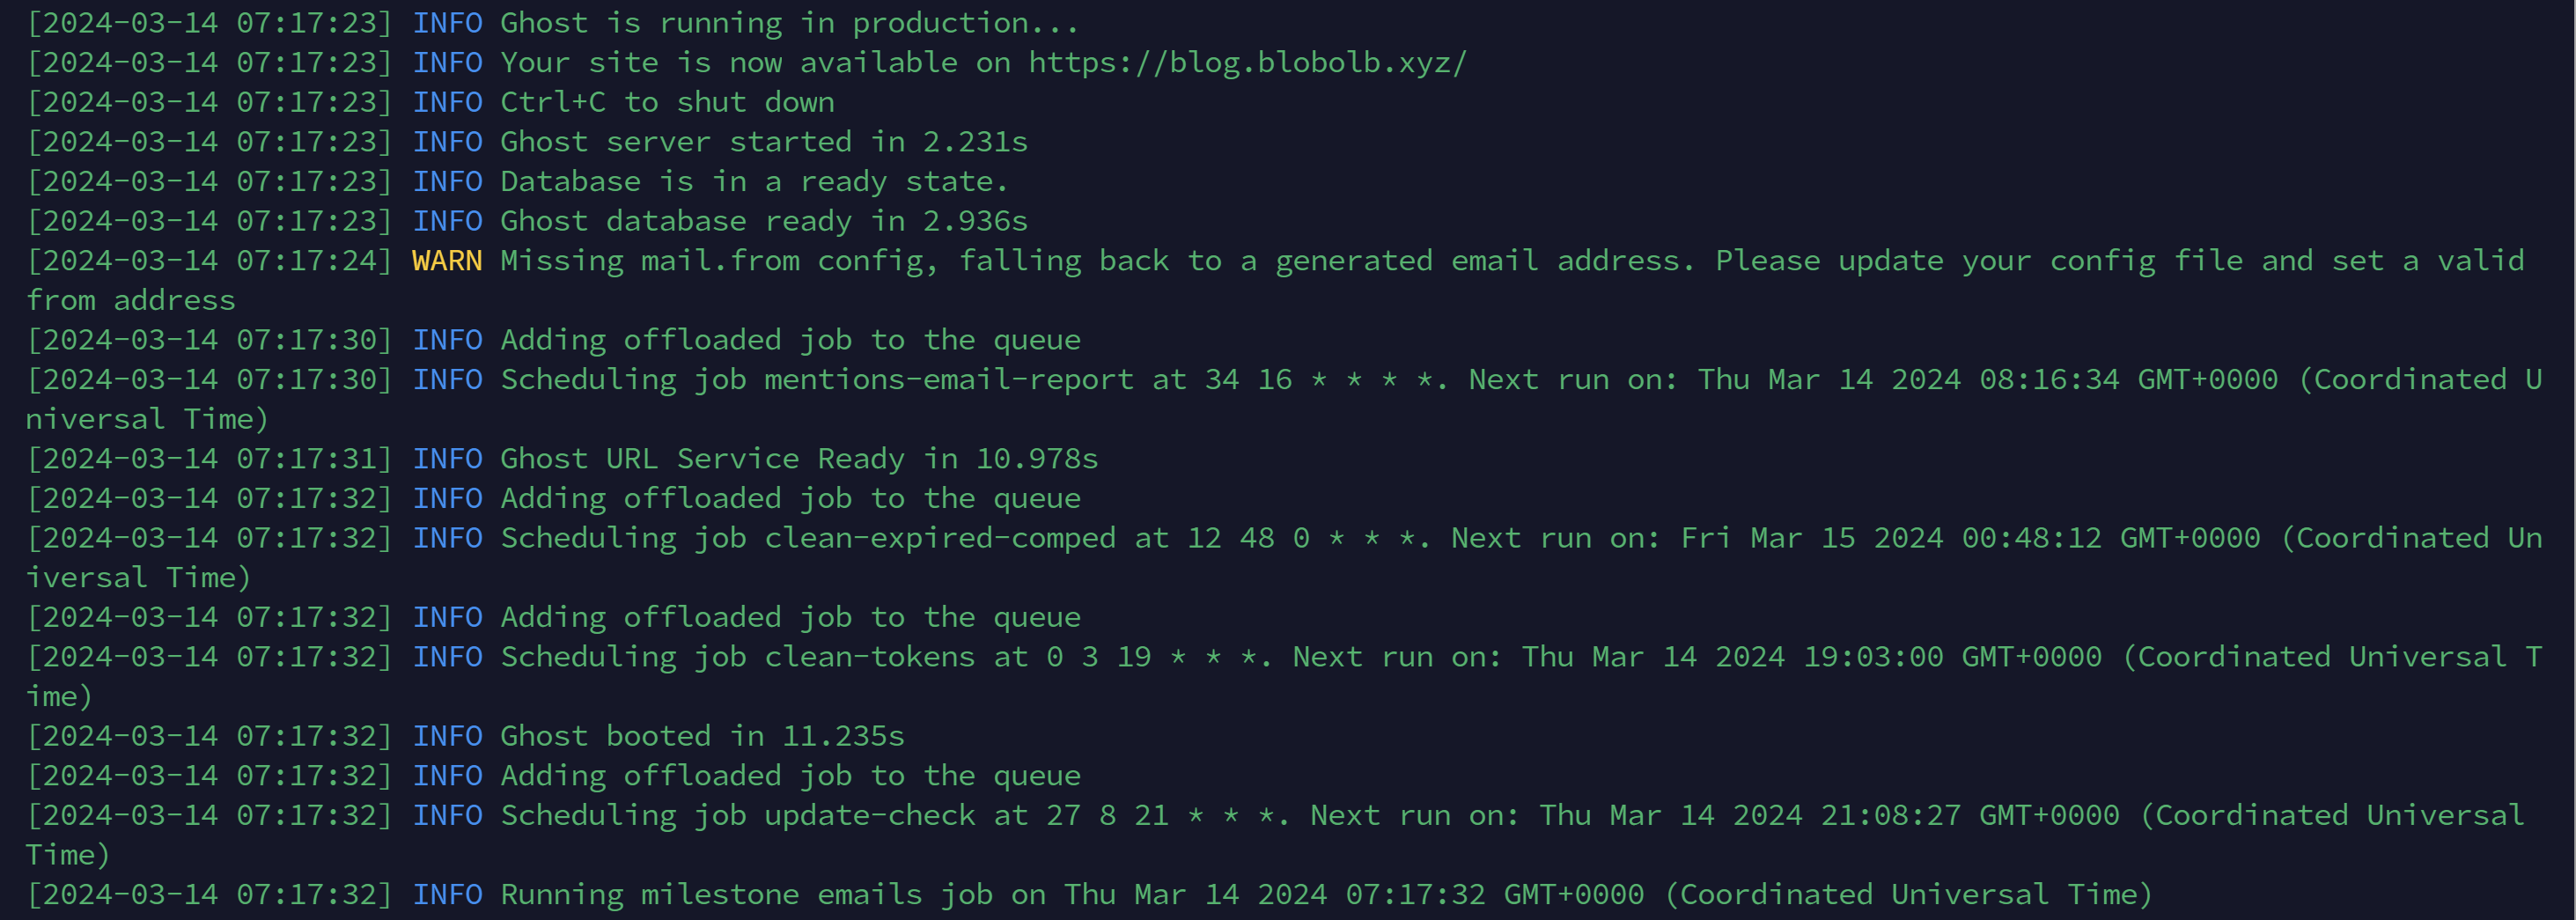Click 'Ghost database ready in 2.936s' entry
Screen dimensions: 2576x920
[x=764, y=221]
